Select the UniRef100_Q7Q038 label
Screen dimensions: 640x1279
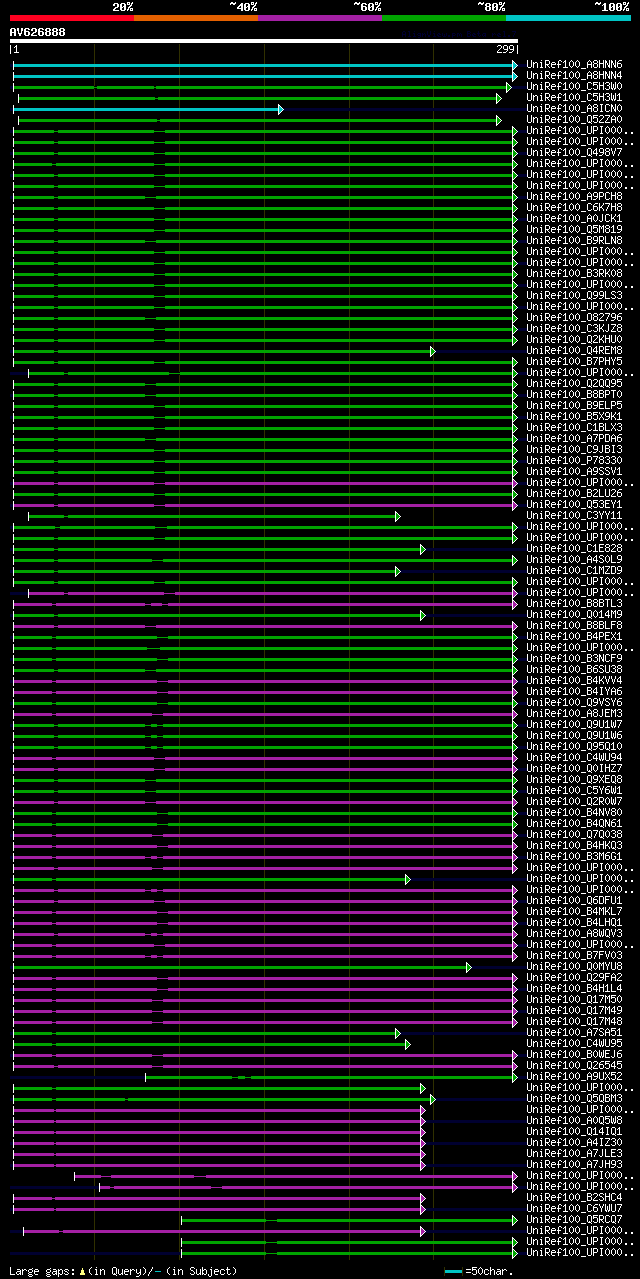[x=574, y=835]
